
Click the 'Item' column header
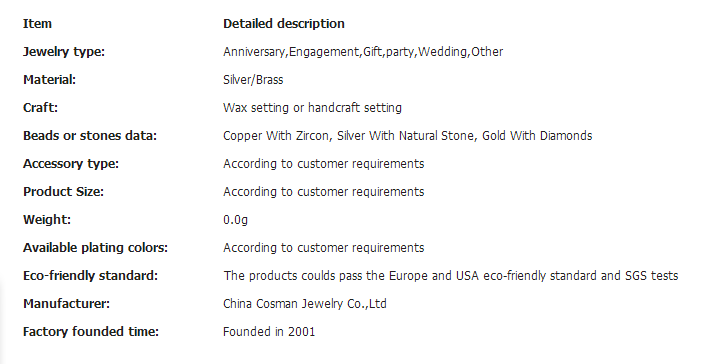click(37, 24)
